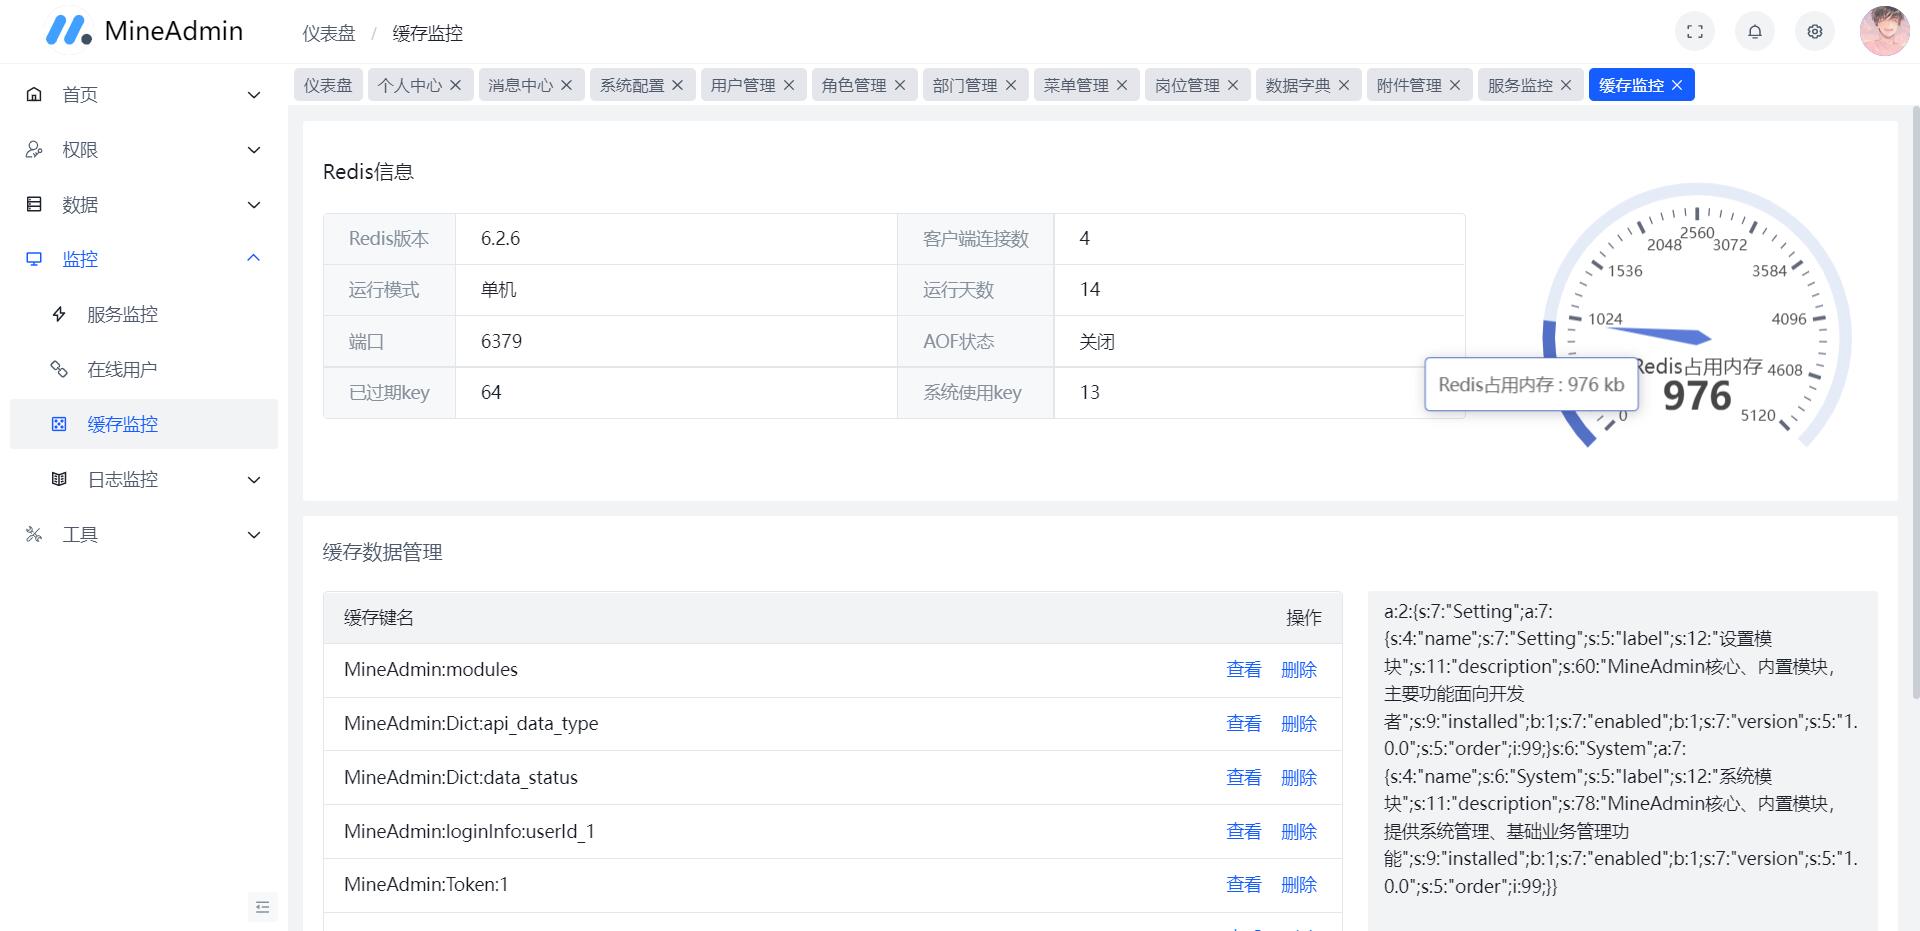Image resolution: width=1920 pixels, height=931 pixels.
Task: Click the Redis版本 value 6.2.6
Action: [x=500, y=239]
